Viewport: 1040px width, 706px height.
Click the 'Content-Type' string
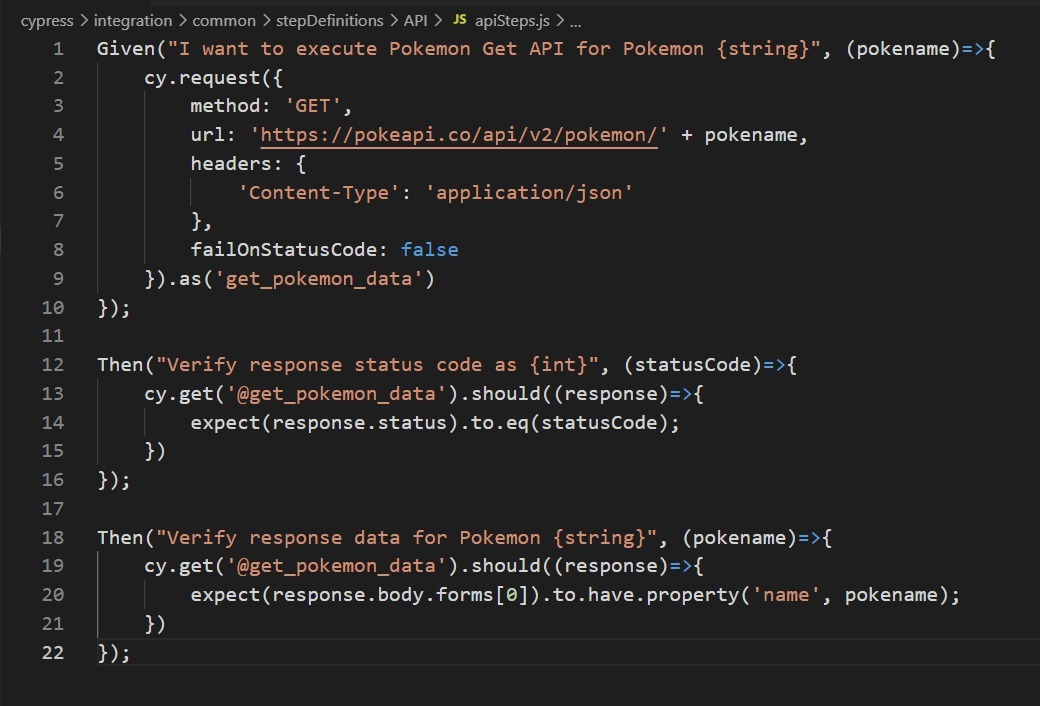coord(318,192)
